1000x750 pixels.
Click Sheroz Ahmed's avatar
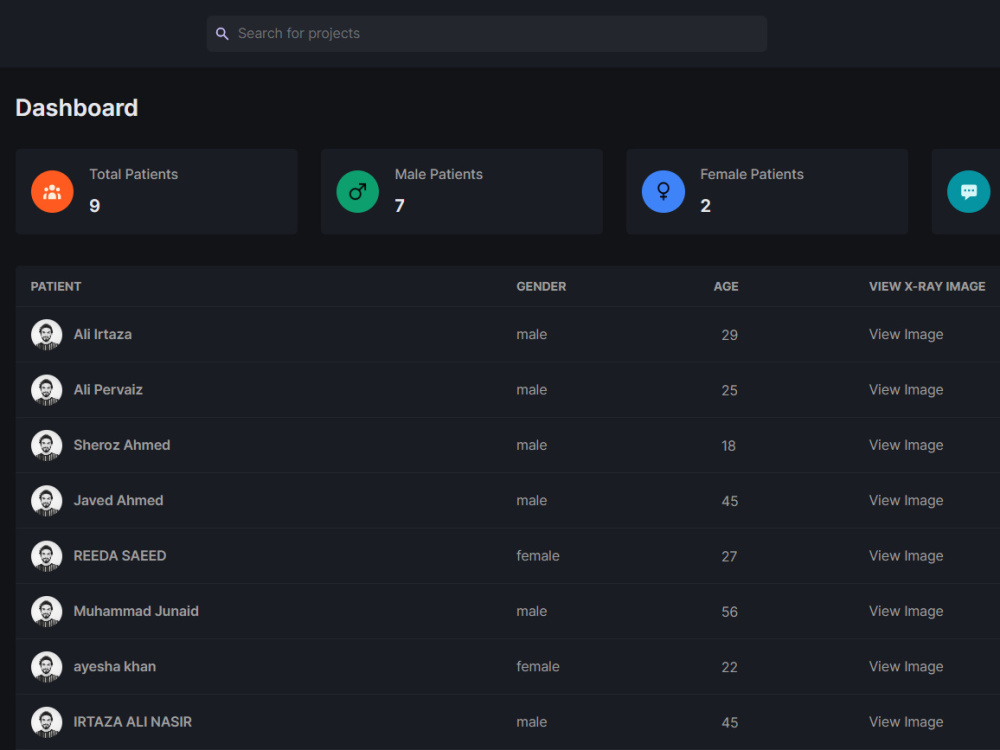pos(47,445)
